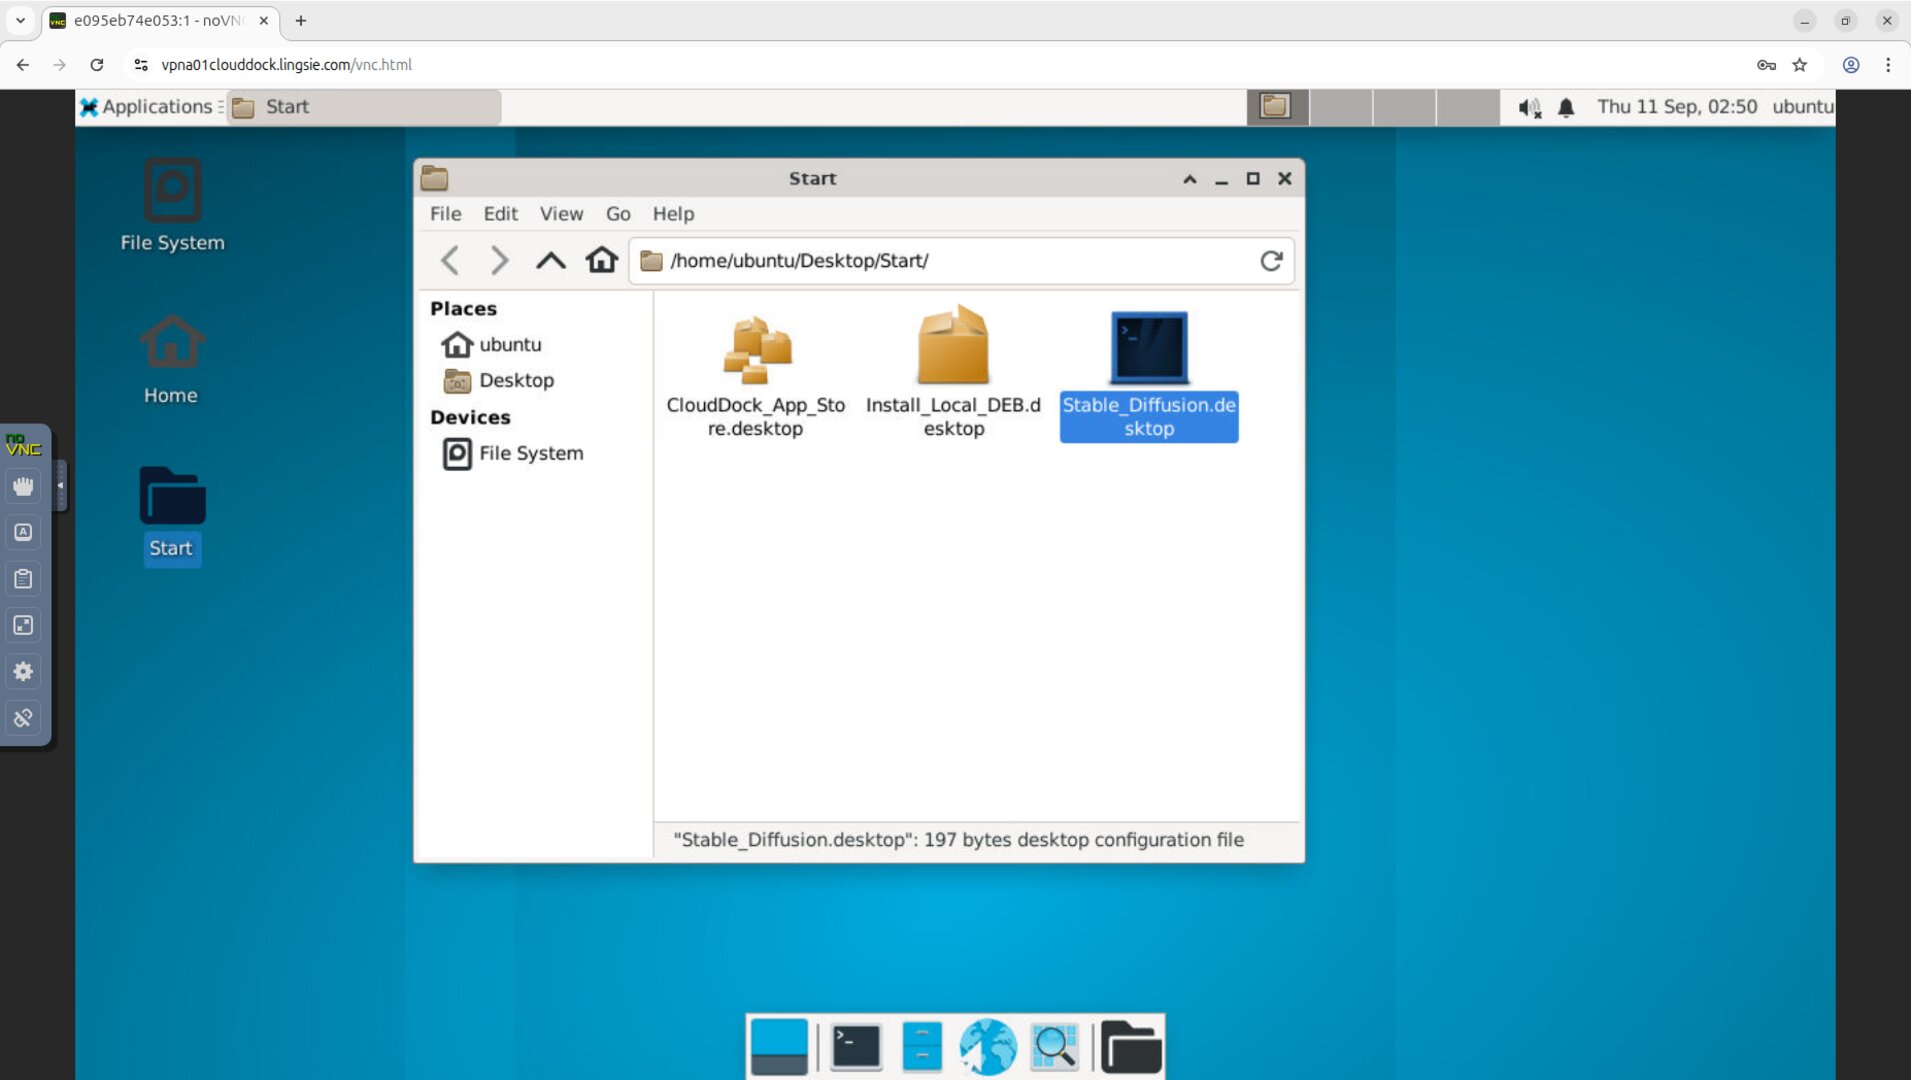Viewport: 1911px width, 1080px height.
Task: Reload the current folder view
Action: pyautogui.click(x=1271, y=260)
